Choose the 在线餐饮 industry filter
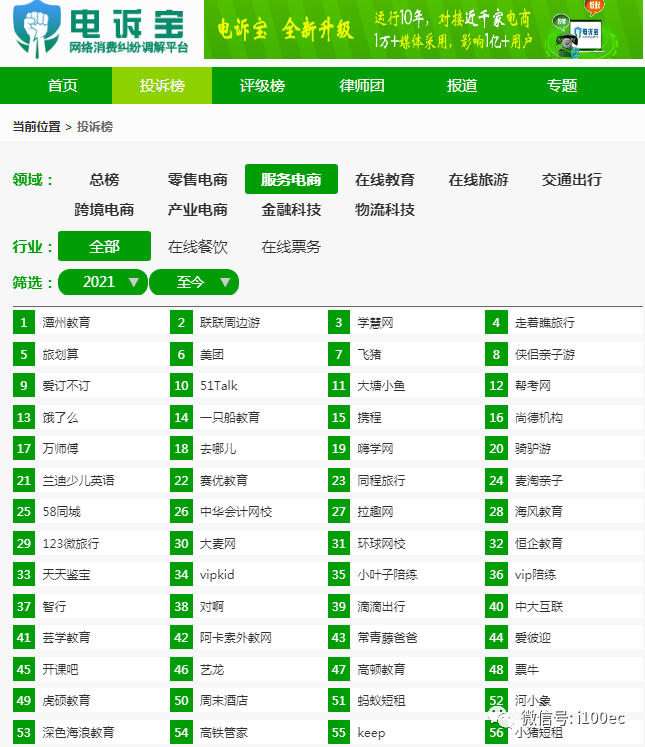The image size is (645, 747). pos(198,246)
